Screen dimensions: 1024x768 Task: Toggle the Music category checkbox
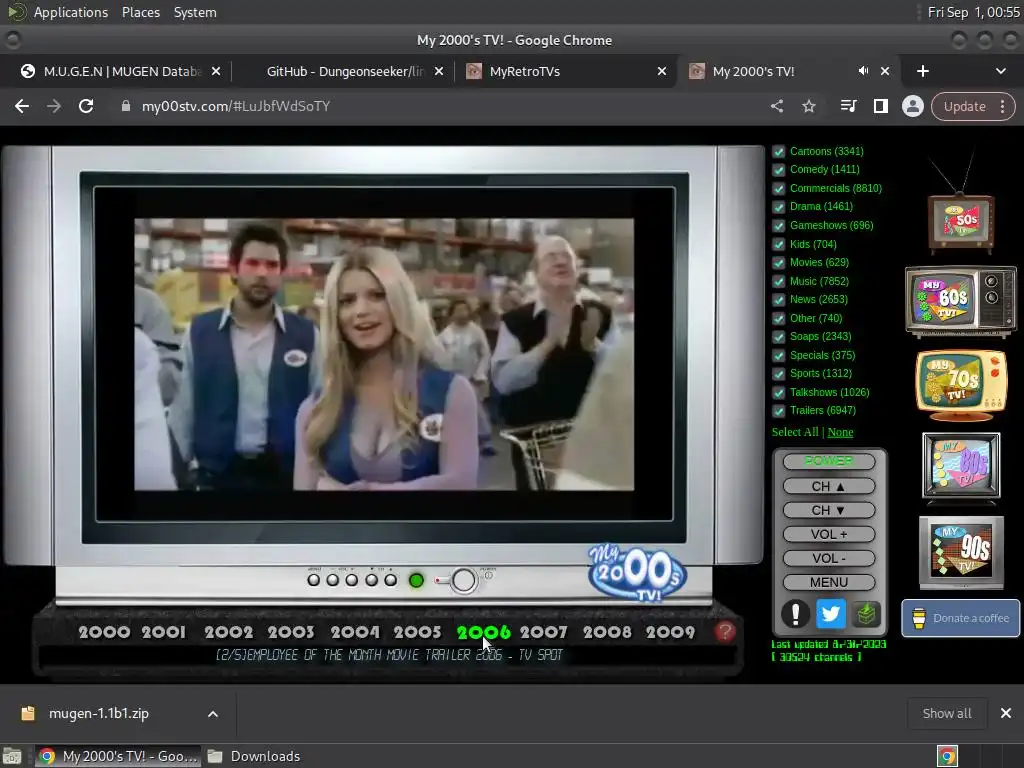(x=778, y=281)
